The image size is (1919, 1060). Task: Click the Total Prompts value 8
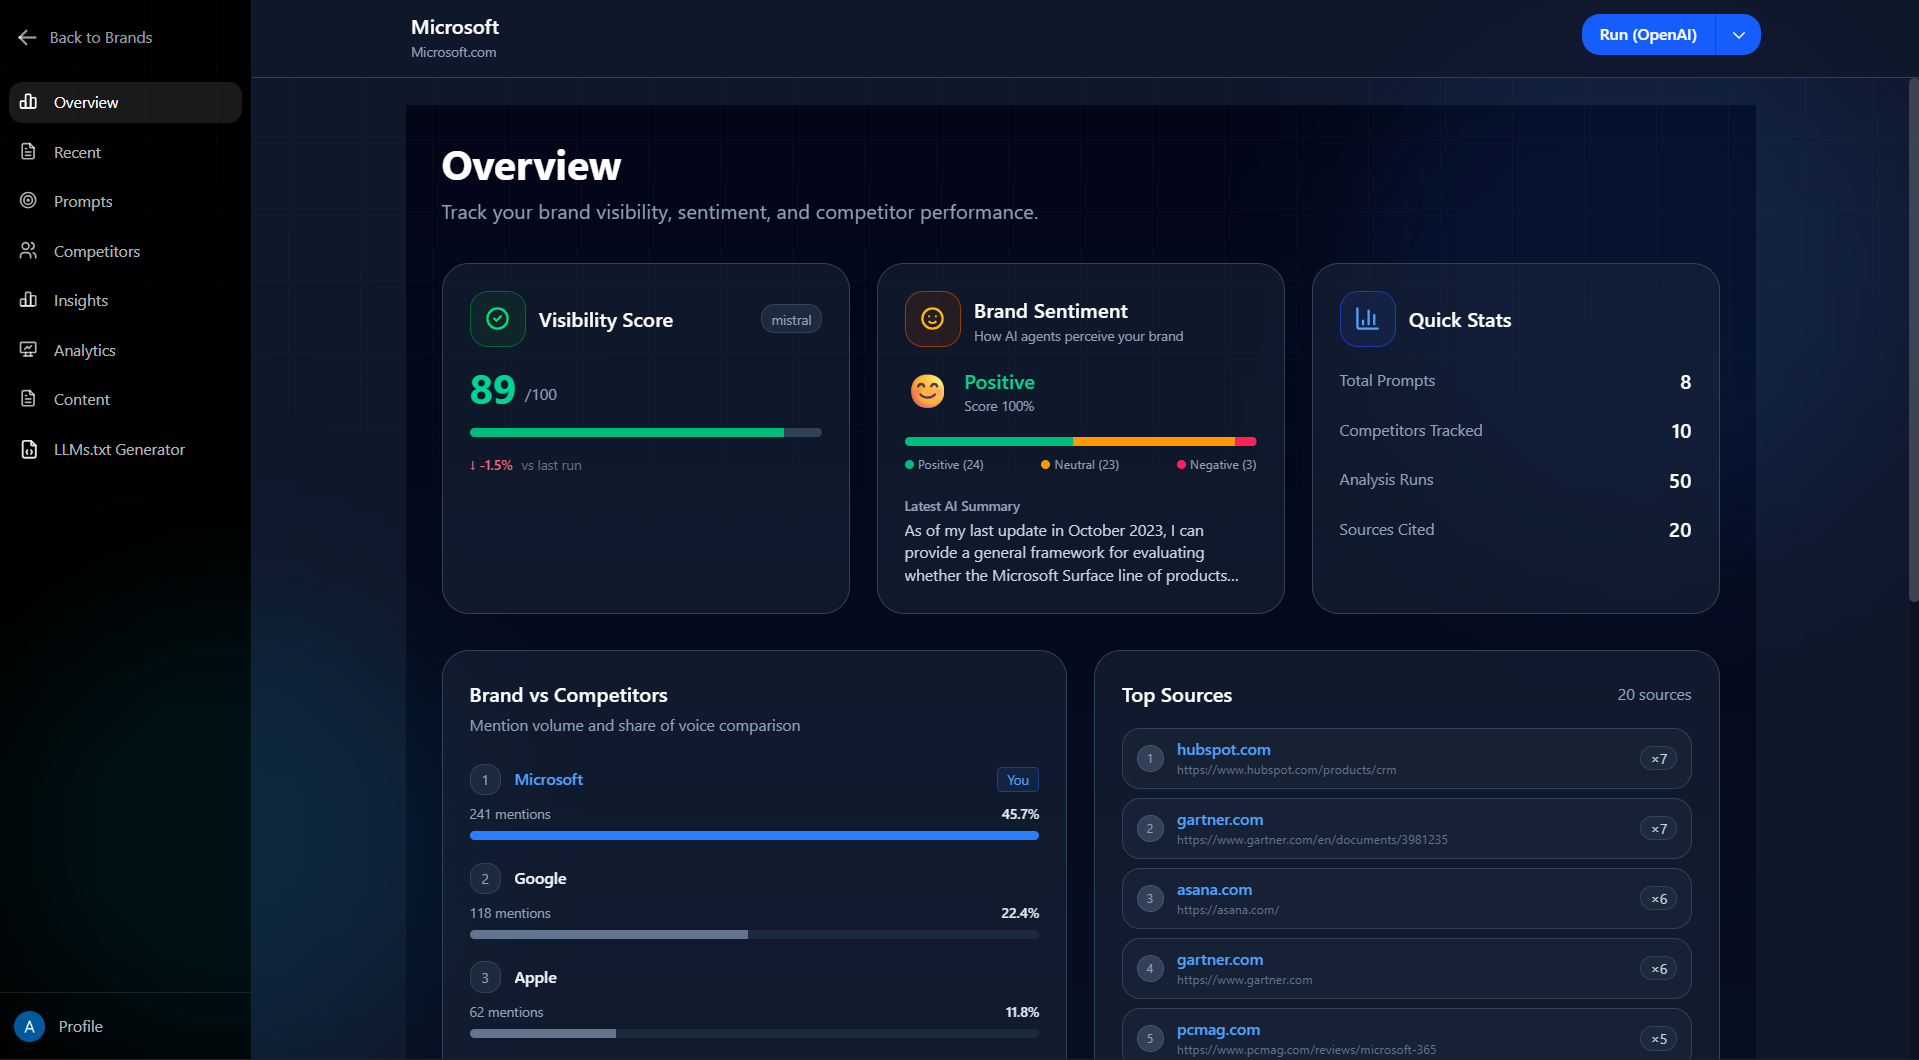(x=1685, y=382)
